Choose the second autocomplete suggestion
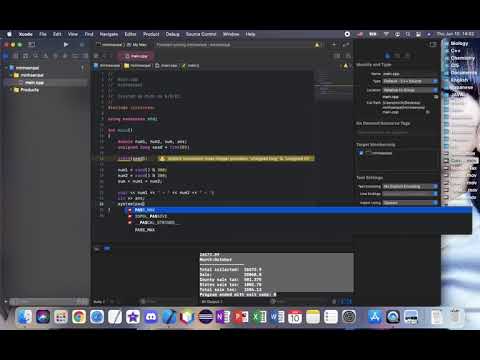The image size is (480, 360). [298, 216]
